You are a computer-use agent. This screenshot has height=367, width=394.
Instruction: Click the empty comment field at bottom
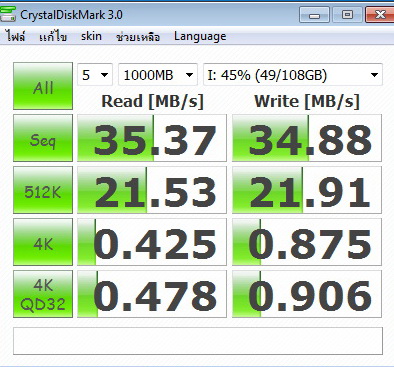pos(198,341)
